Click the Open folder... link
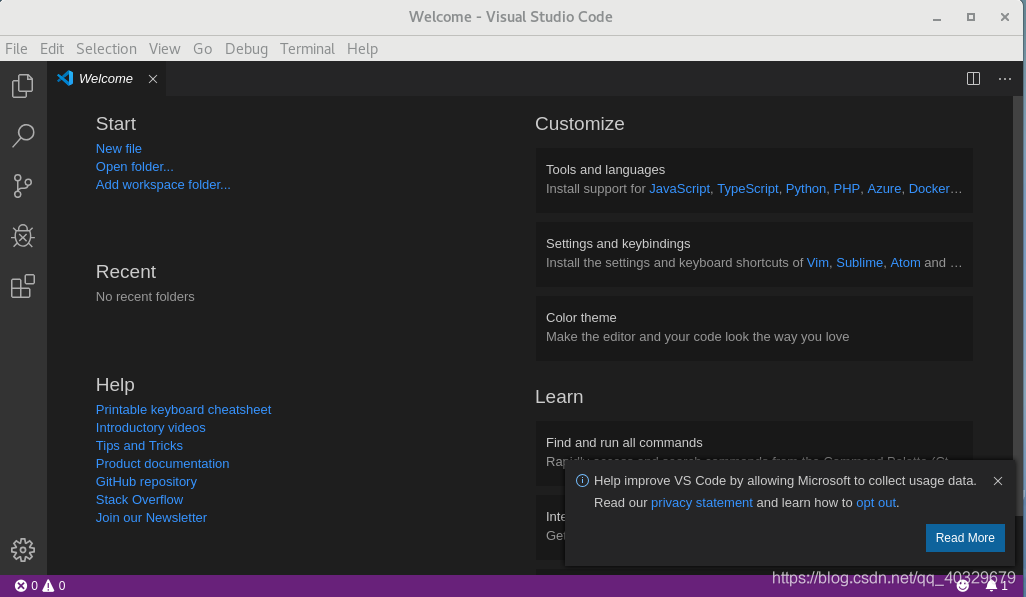The height and width of the screenshot is (597, 1026). pyautogui.click(x=134, y=167)
